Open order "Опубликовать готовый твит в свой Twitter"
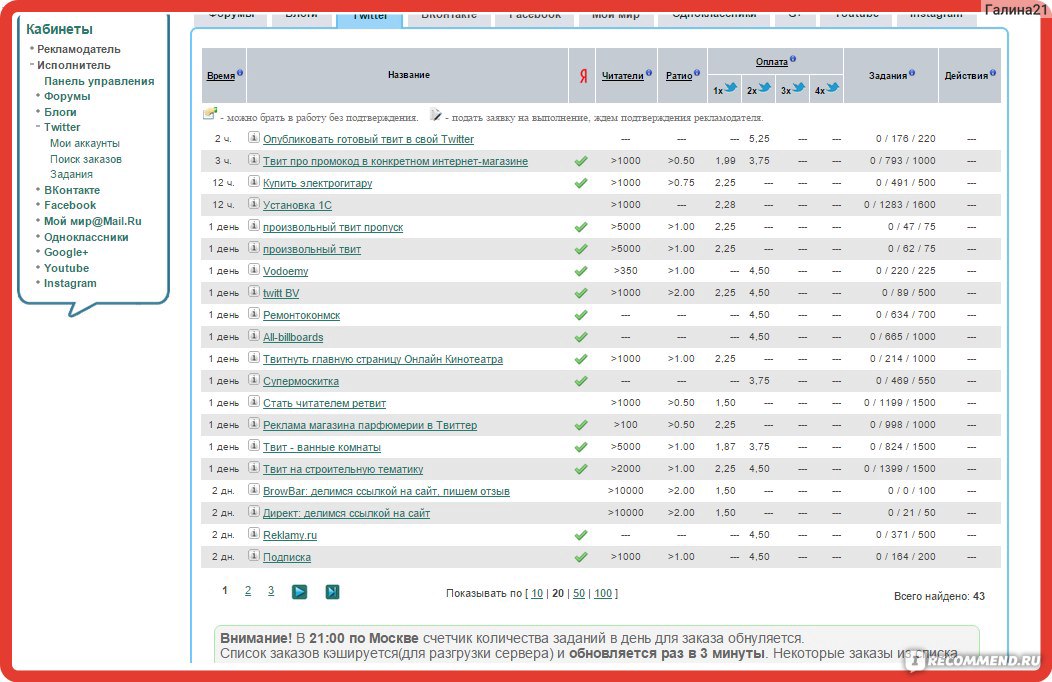 (368, 139)
